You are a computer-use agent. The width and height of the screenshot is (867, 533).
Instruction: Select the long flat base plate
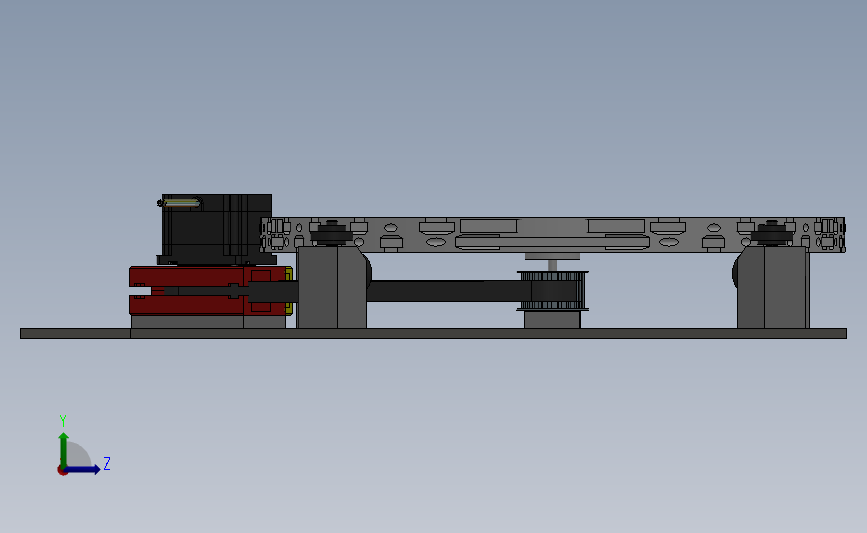click(434, 333)
